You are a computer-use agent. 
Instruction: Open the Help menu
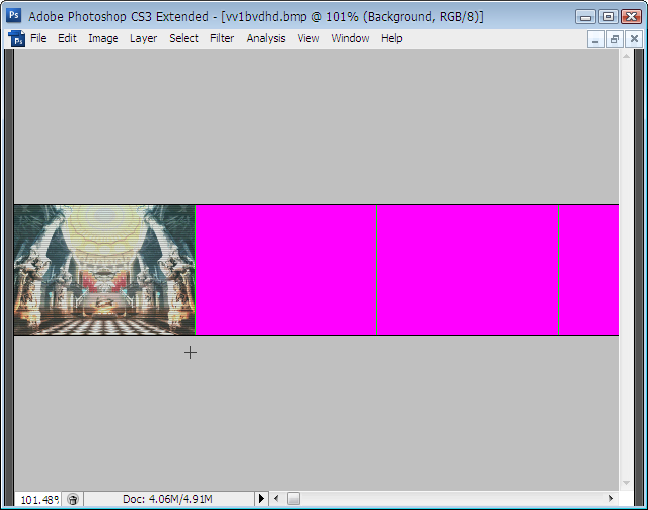point(392,38)
